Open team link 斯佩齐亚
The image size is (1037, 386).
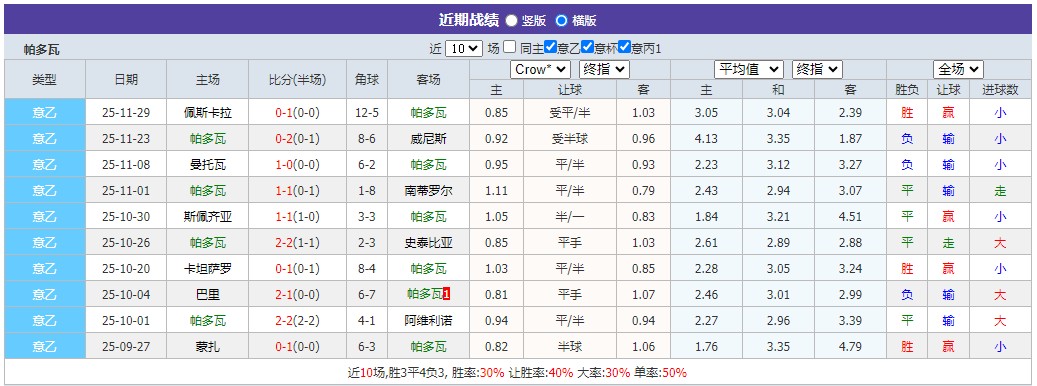click(x=207, y=217)
